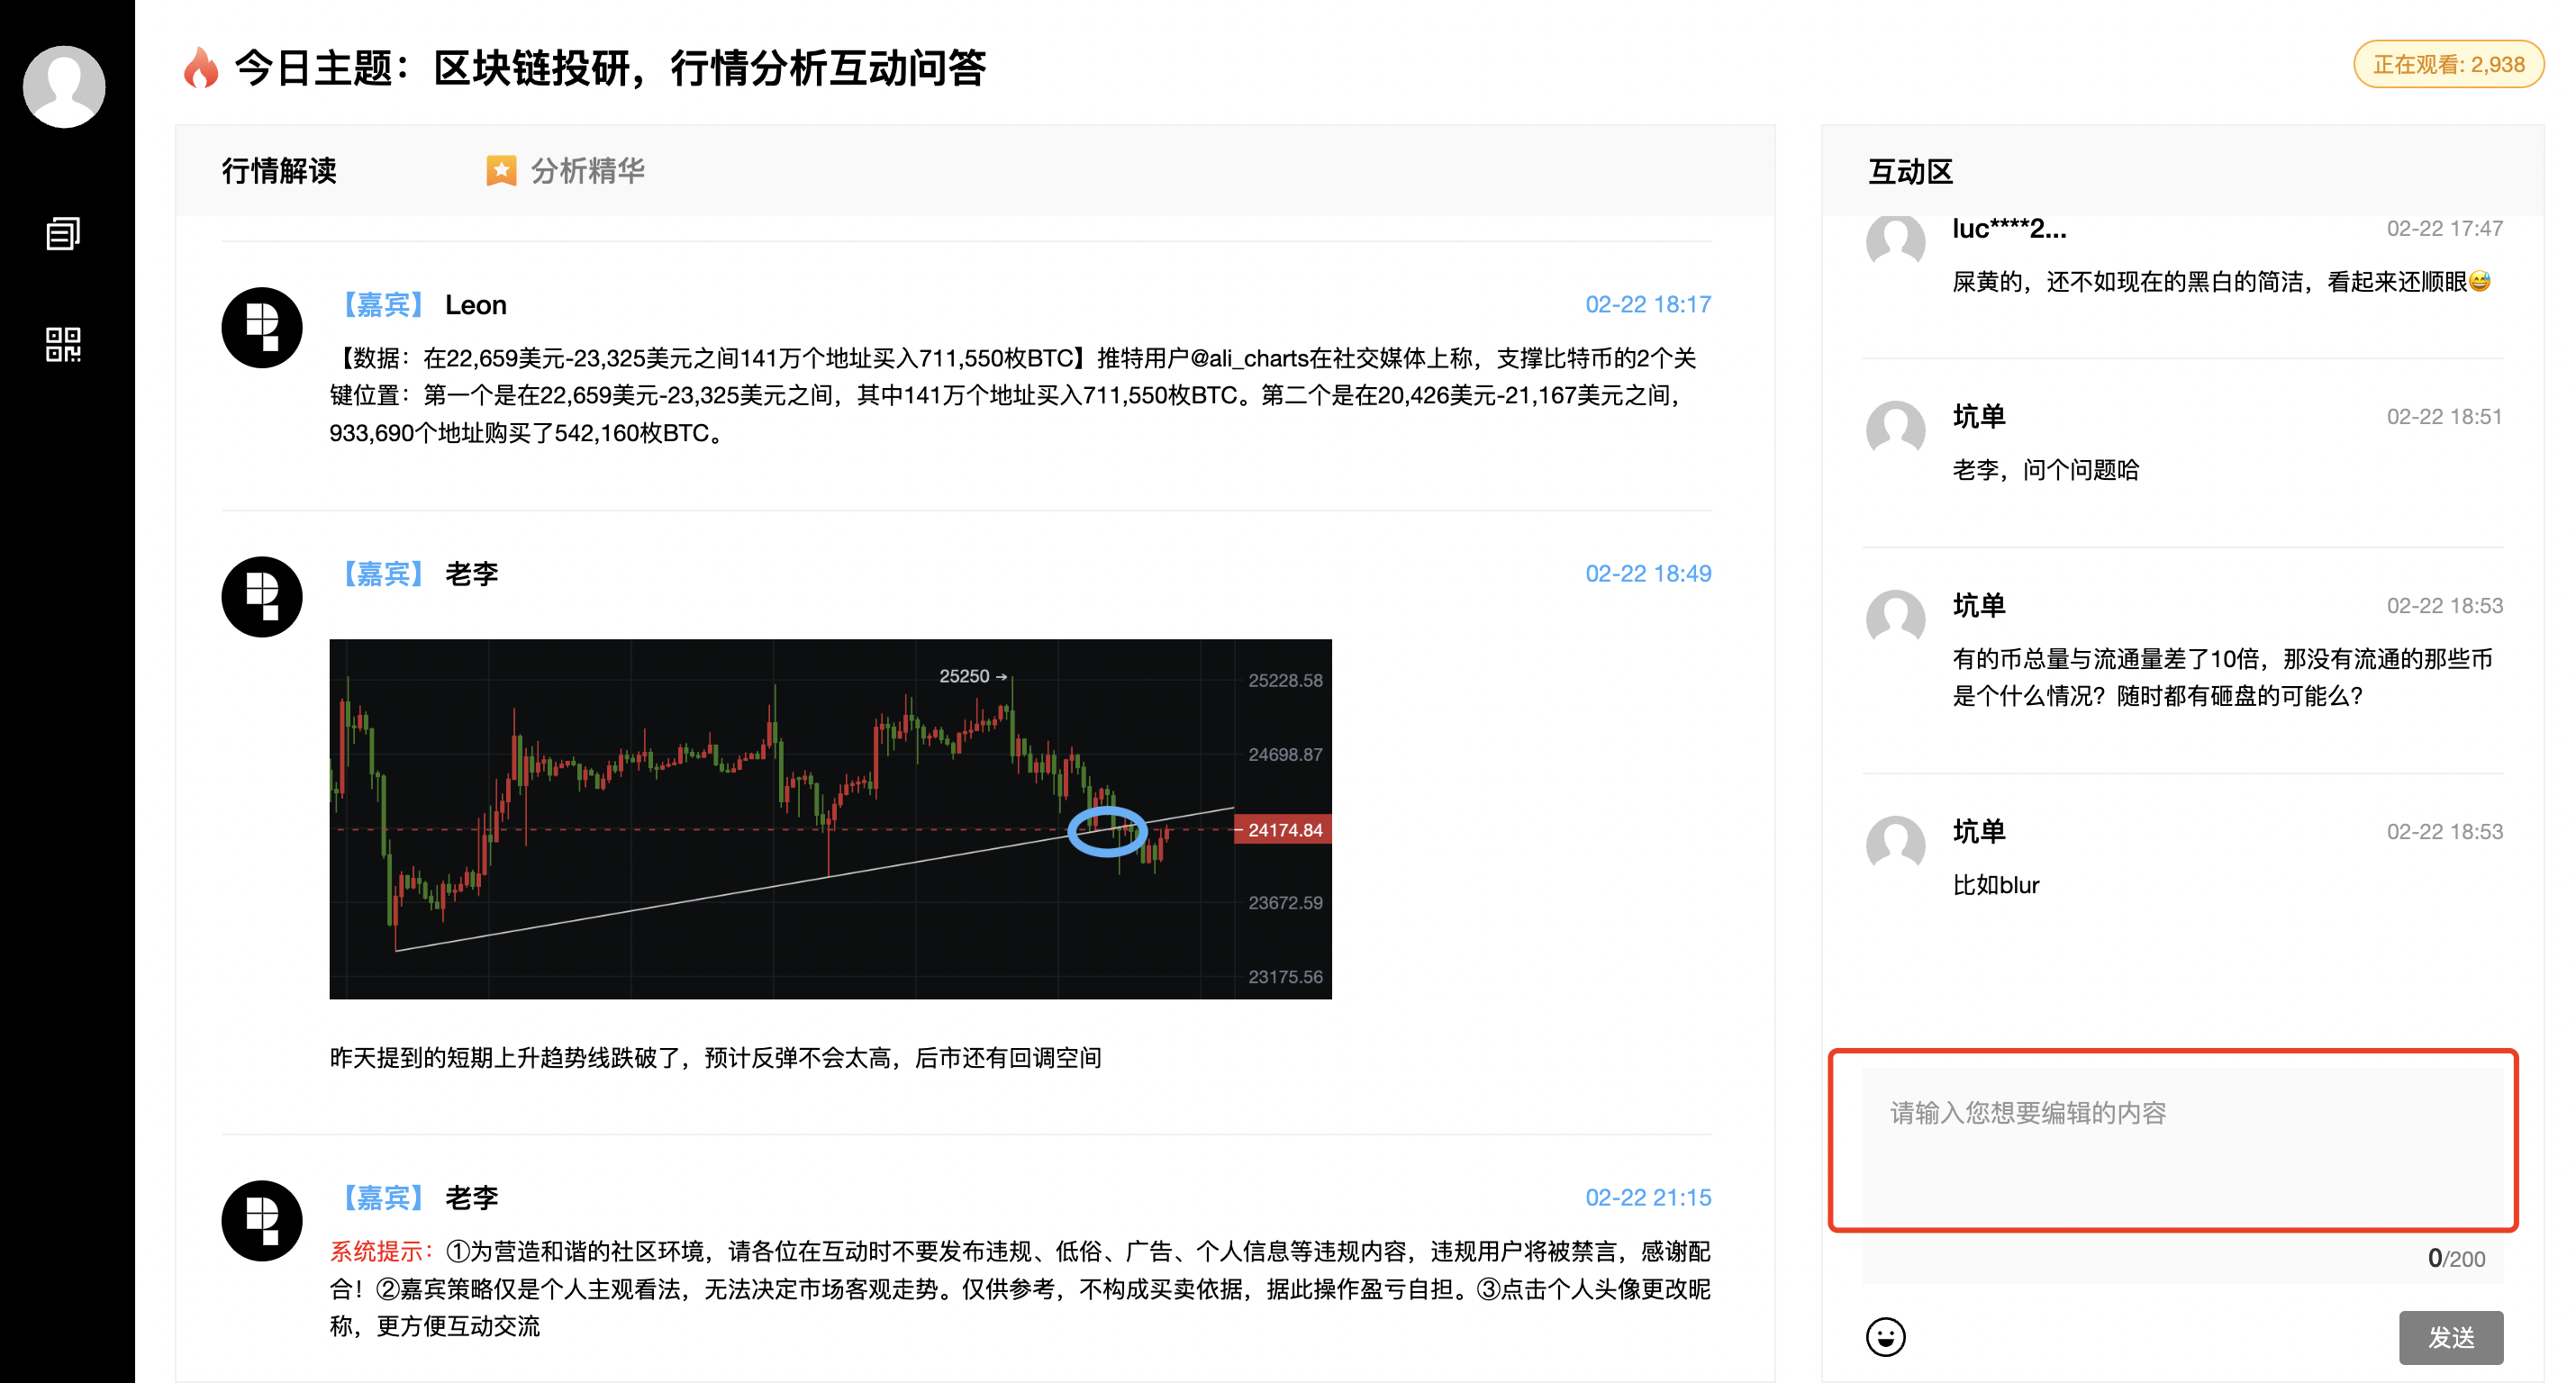This screenshot has width=2576, height=1383.
Task: Open the BTC candlestick chart image
Action: click(x=830, y=819)
